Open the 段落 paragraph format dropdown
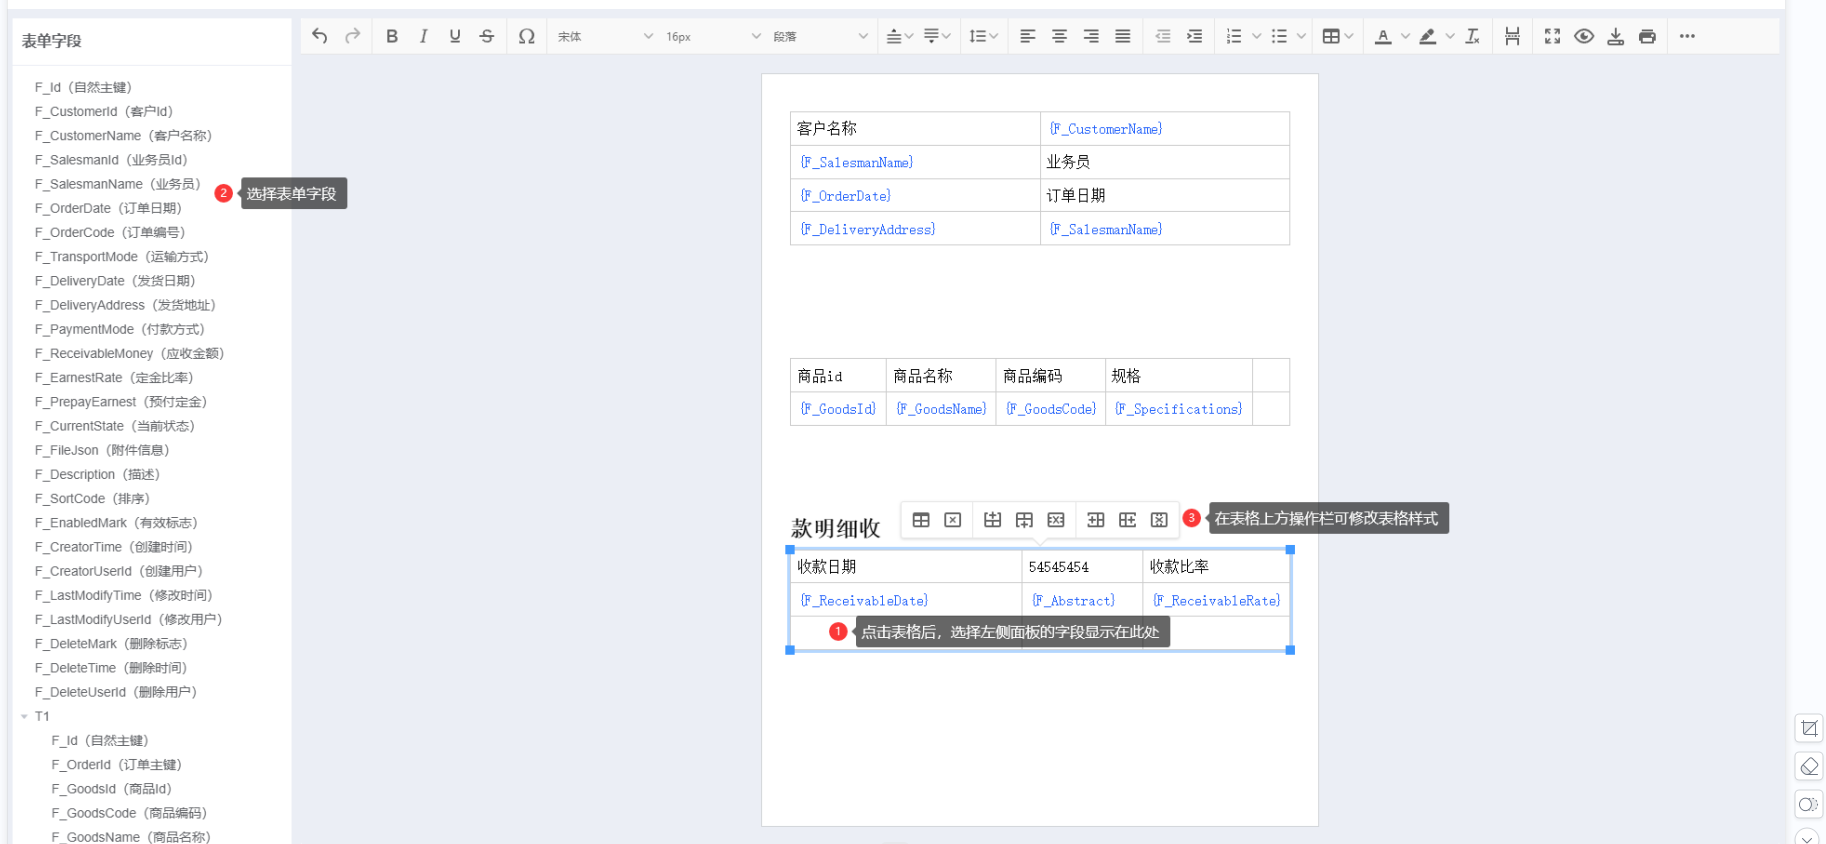This screenshot has height=844, width=1826. (x=820, y=36)
